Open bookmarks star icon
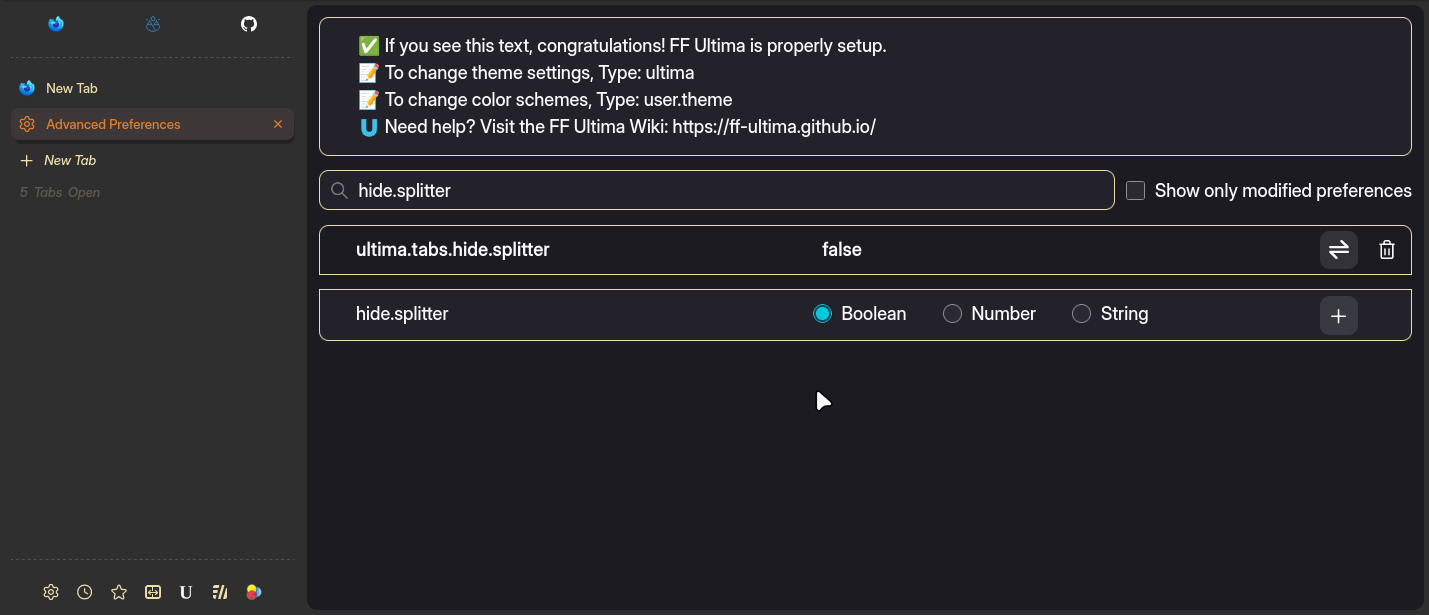This screenshot has height=615, width=1429. click(119, 592)
